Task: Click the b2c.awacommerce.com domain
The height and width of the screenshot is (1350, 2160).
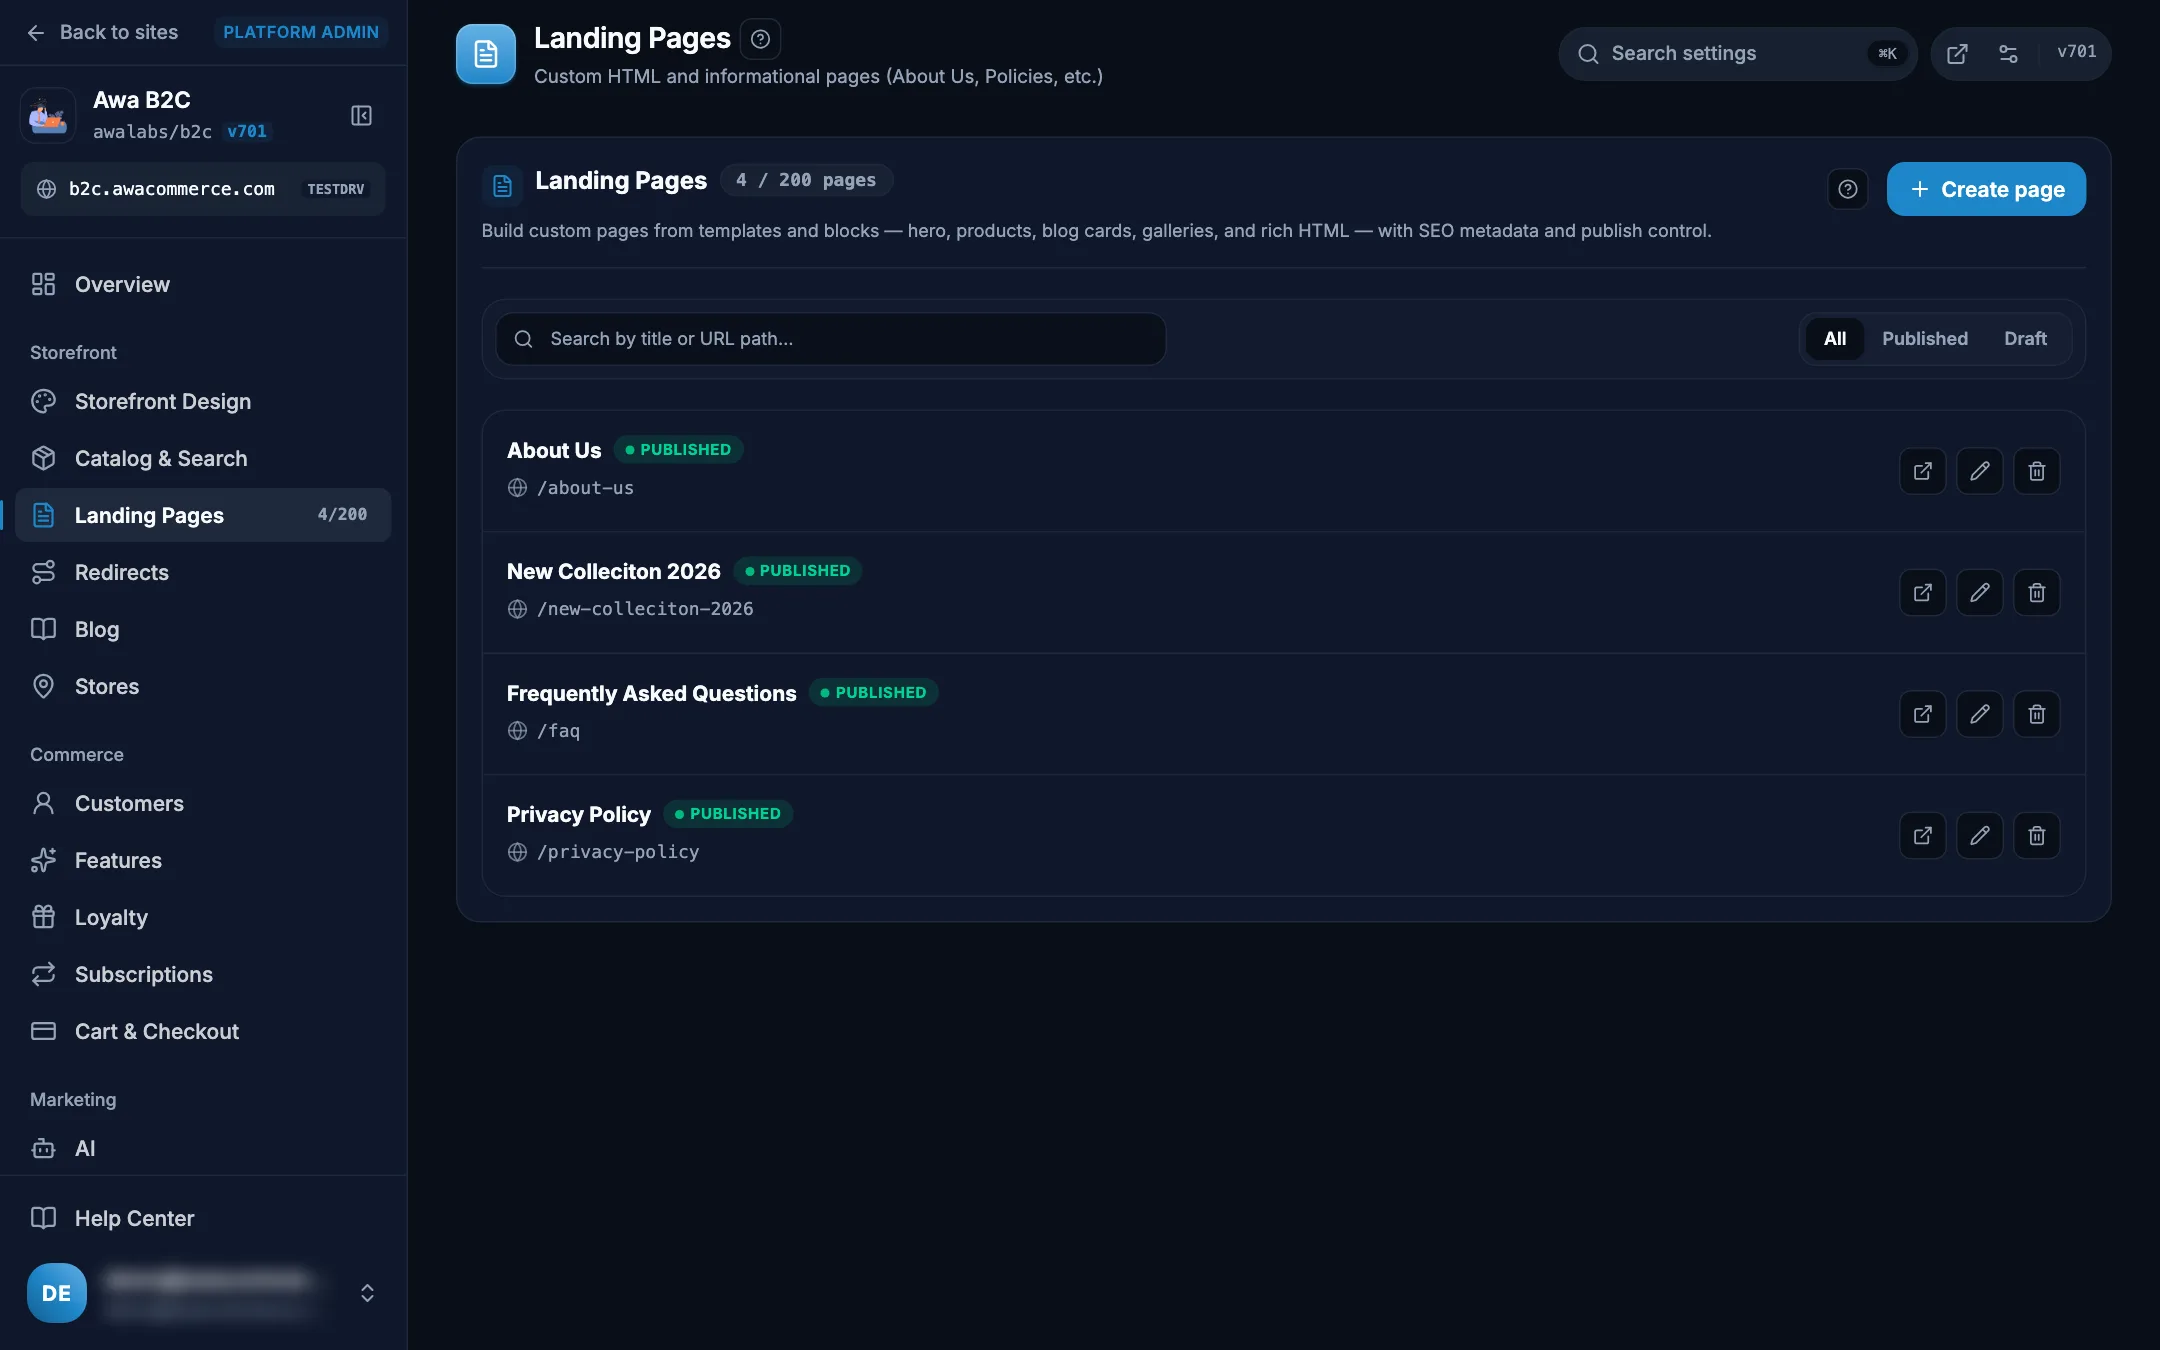Action: point(203,189)
